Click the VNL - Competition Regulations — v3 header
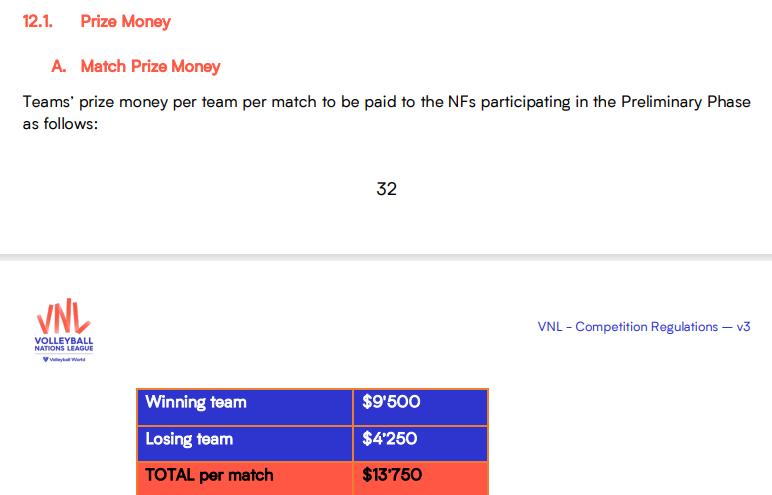 tap(644, 327)
